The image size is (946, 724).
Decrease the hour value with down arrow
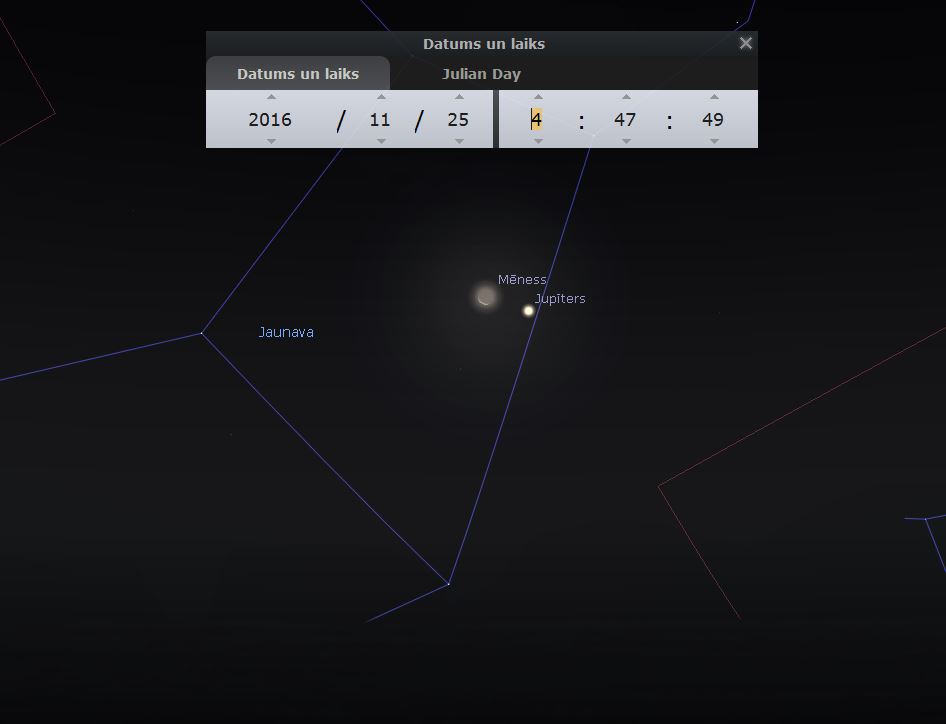[x=538, y=141]
